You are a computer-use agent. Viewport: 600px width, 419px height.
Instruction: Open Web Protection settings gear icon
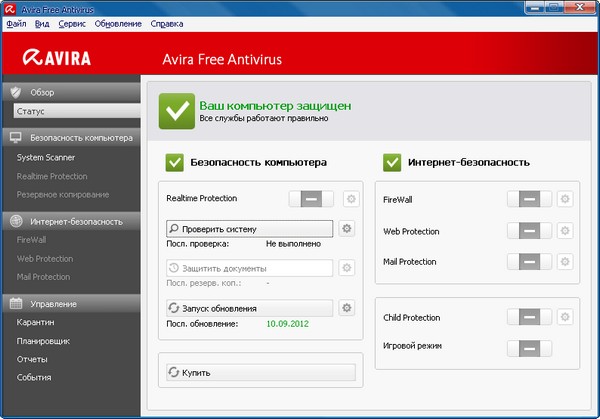click(x=564, y=231)
